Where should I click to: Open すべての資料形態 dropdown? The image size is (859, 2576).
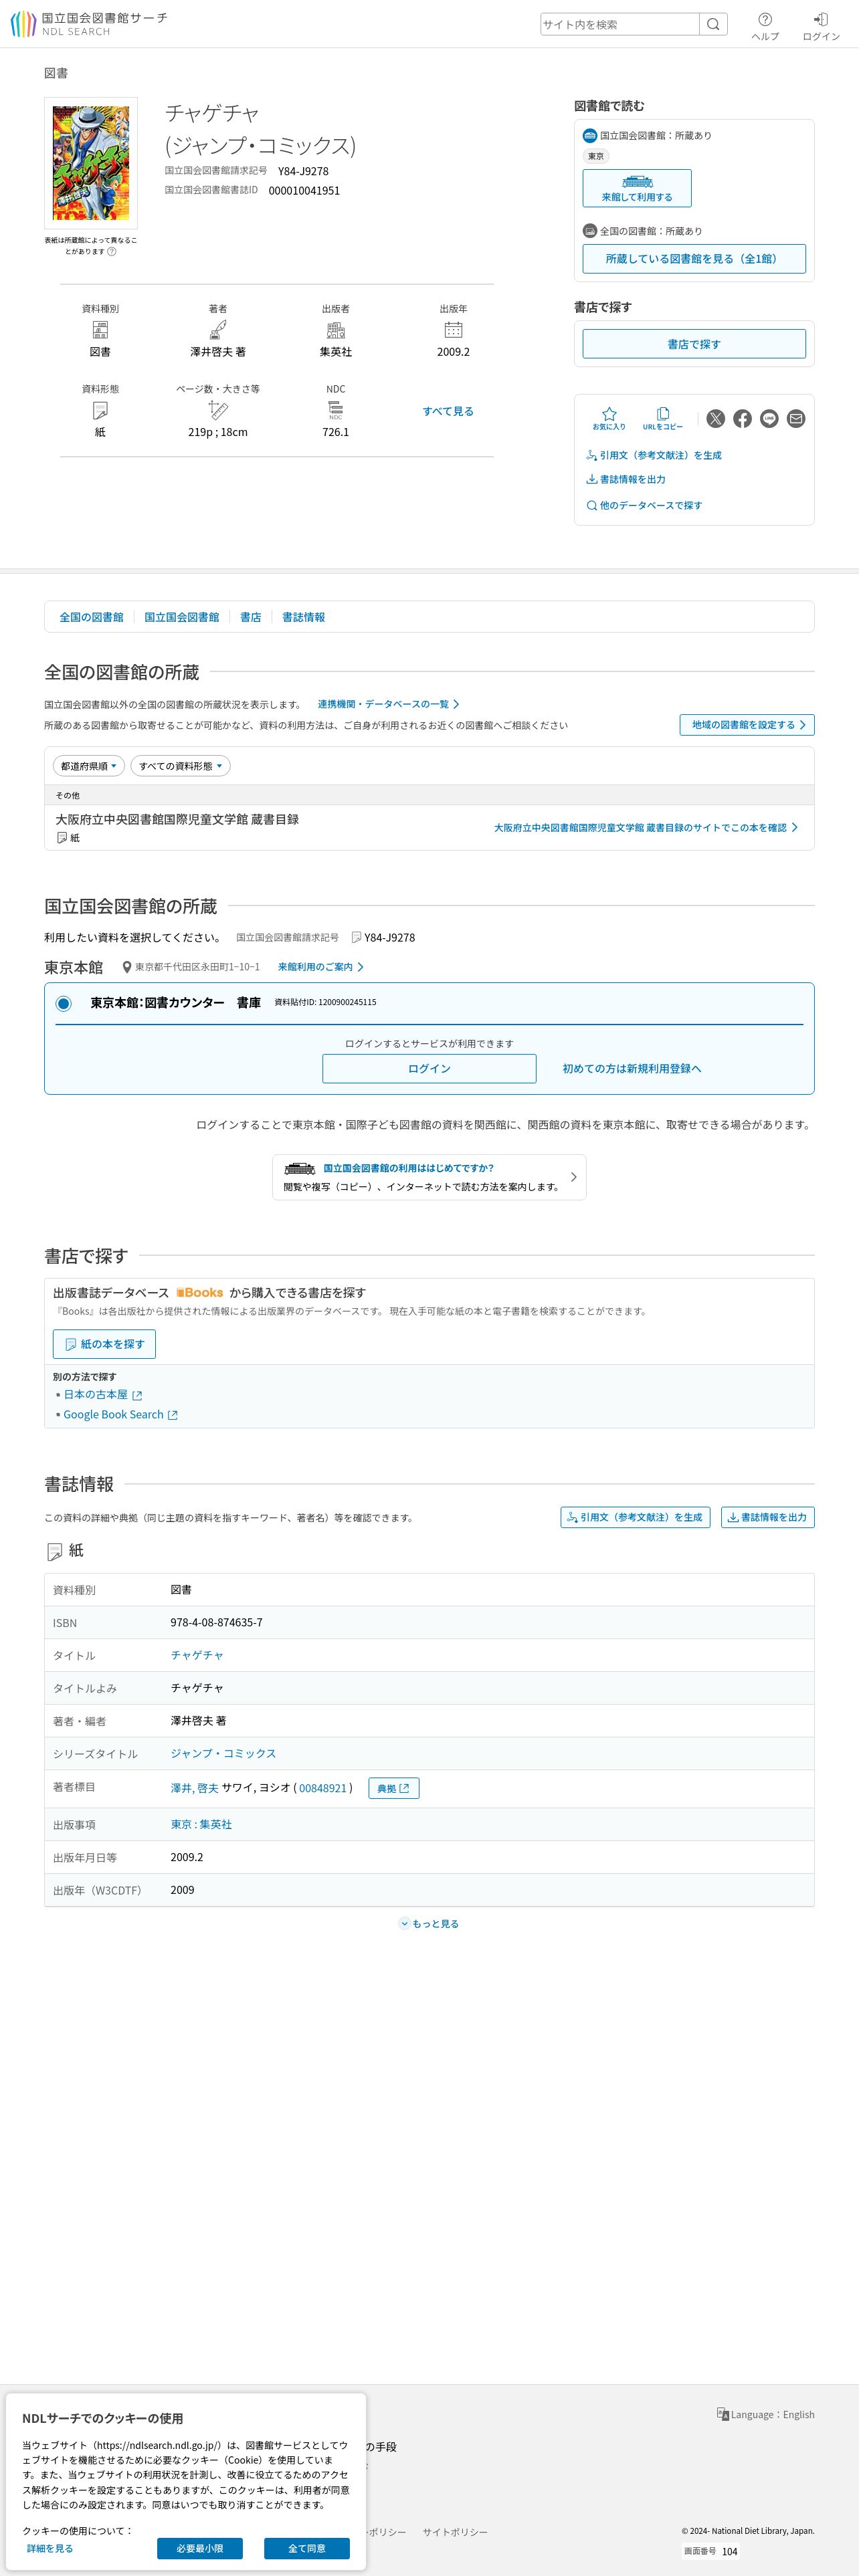(181, 766)
